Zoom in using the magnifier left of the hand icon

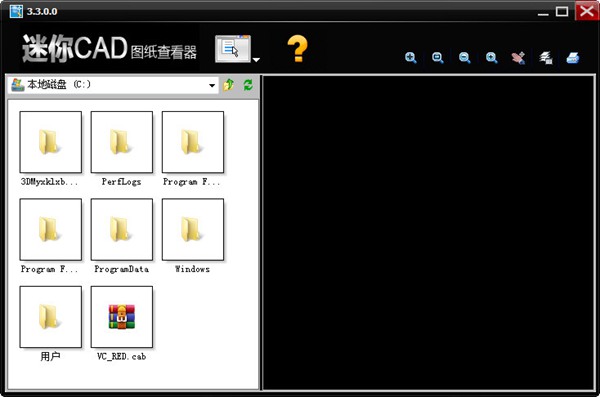492,58
